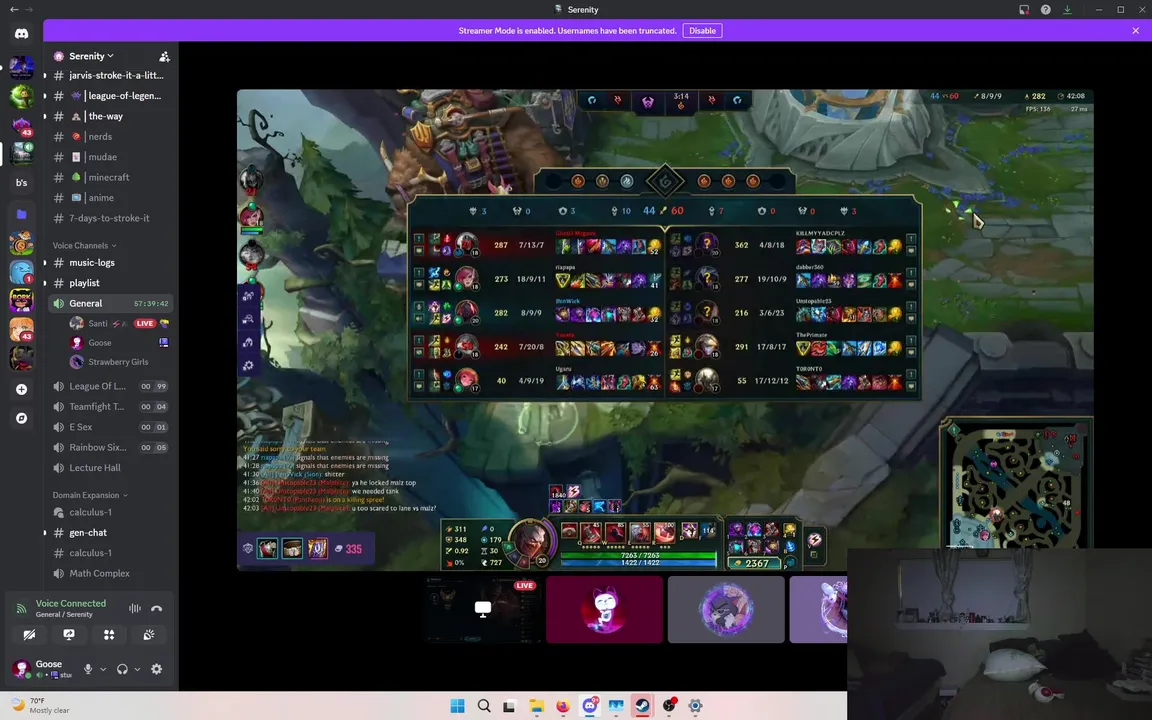Viewport: 1152px width, 720px height.
Task: Open Steam from taskbar
Action: pos(642,706)
